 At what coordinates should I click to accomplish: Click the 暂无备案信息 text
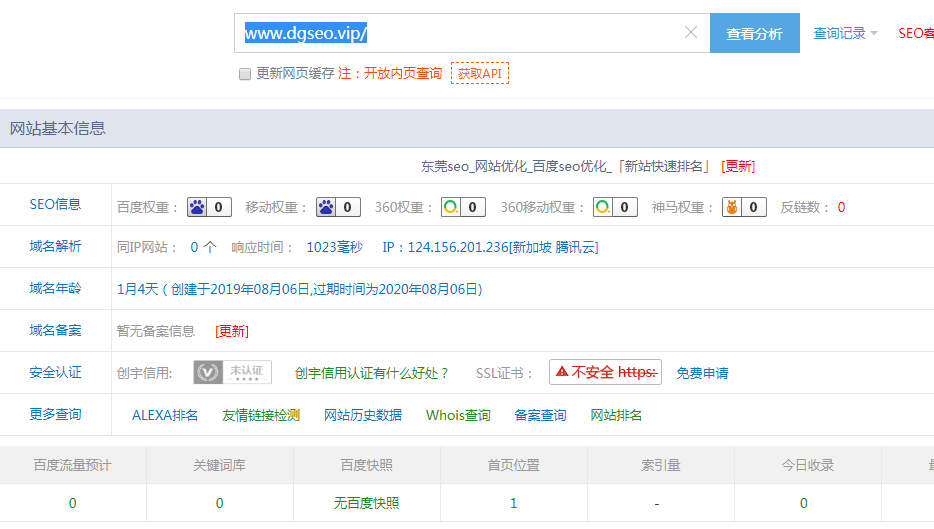[x=156, y=331]
